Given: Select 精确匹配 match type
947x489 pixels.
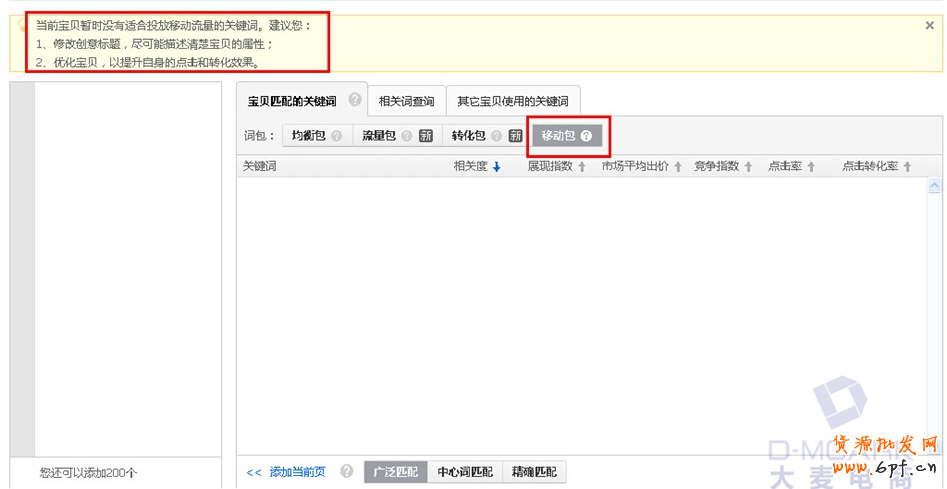Looking at the screenshot, I should (535, 472).
